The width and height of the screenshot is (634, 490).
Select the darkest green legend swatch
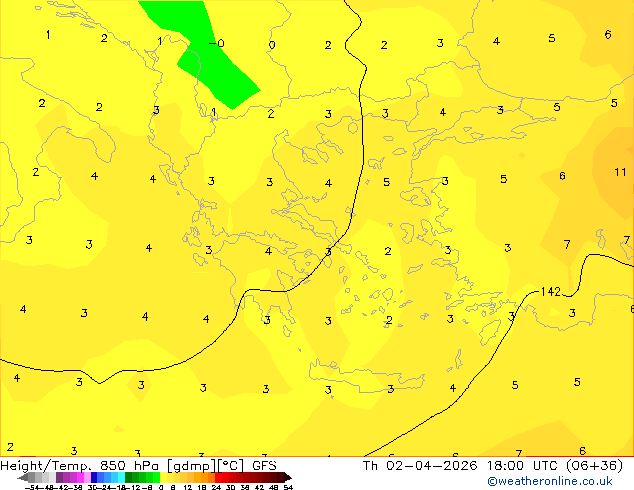point(129,477)
